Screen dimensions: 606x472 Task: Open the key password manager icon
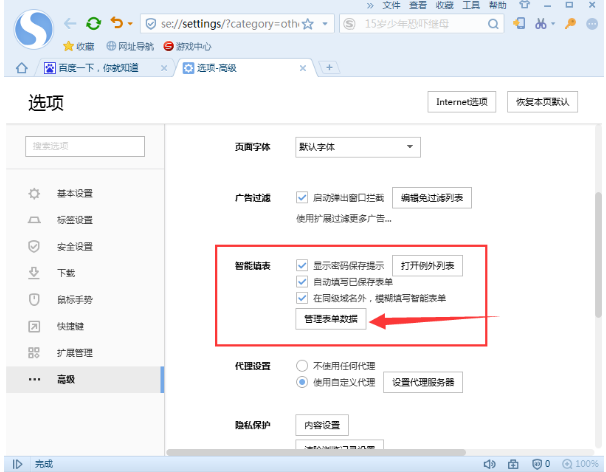tap(570, 24)
